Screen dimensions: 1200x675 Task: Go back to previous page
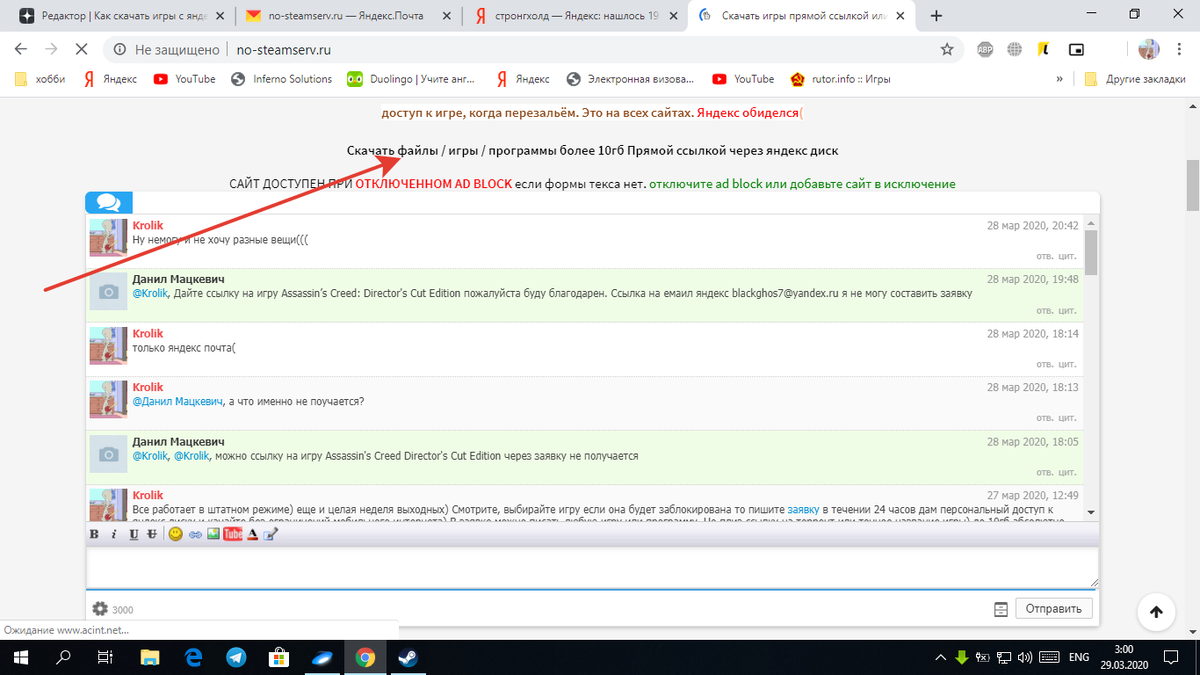pos(19,49)
